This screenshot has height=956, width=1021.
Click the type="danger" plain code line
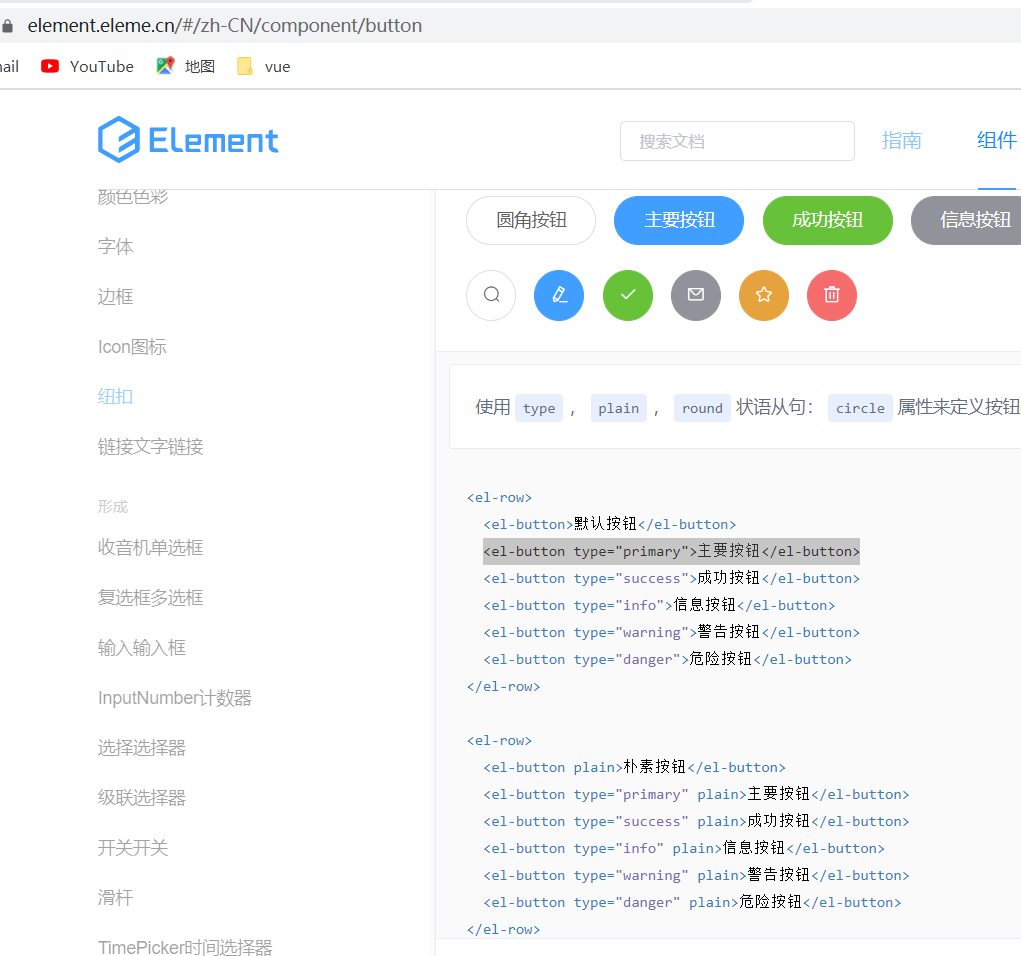[x=692, y=902]
